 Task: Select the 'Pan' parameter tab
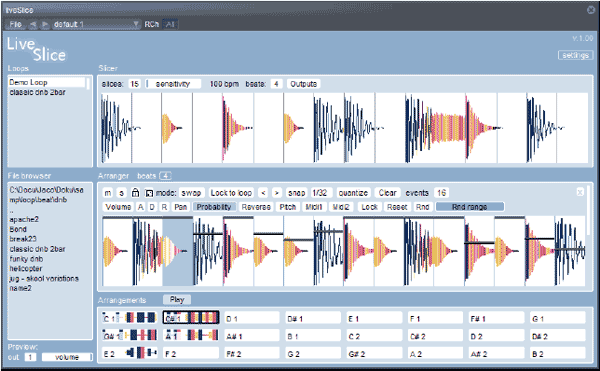(180, 207)
